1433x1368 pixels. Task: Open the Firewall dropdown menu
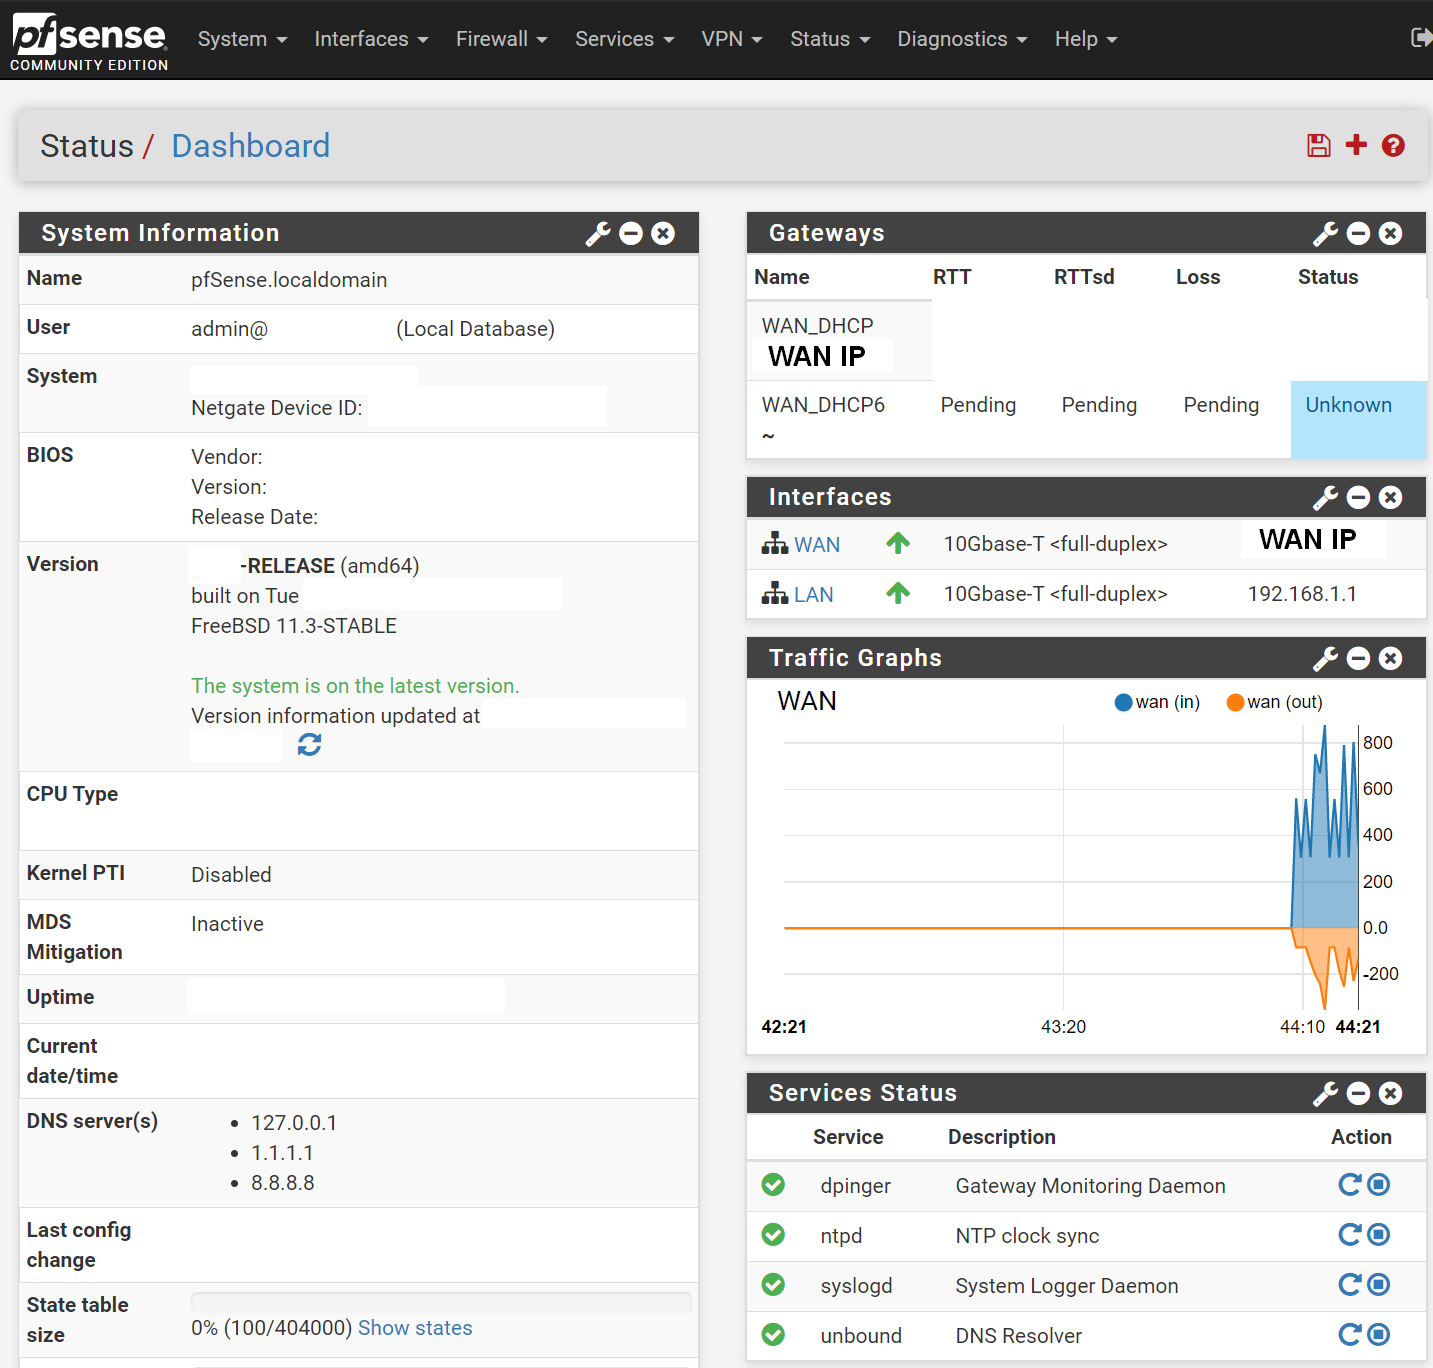502,39
